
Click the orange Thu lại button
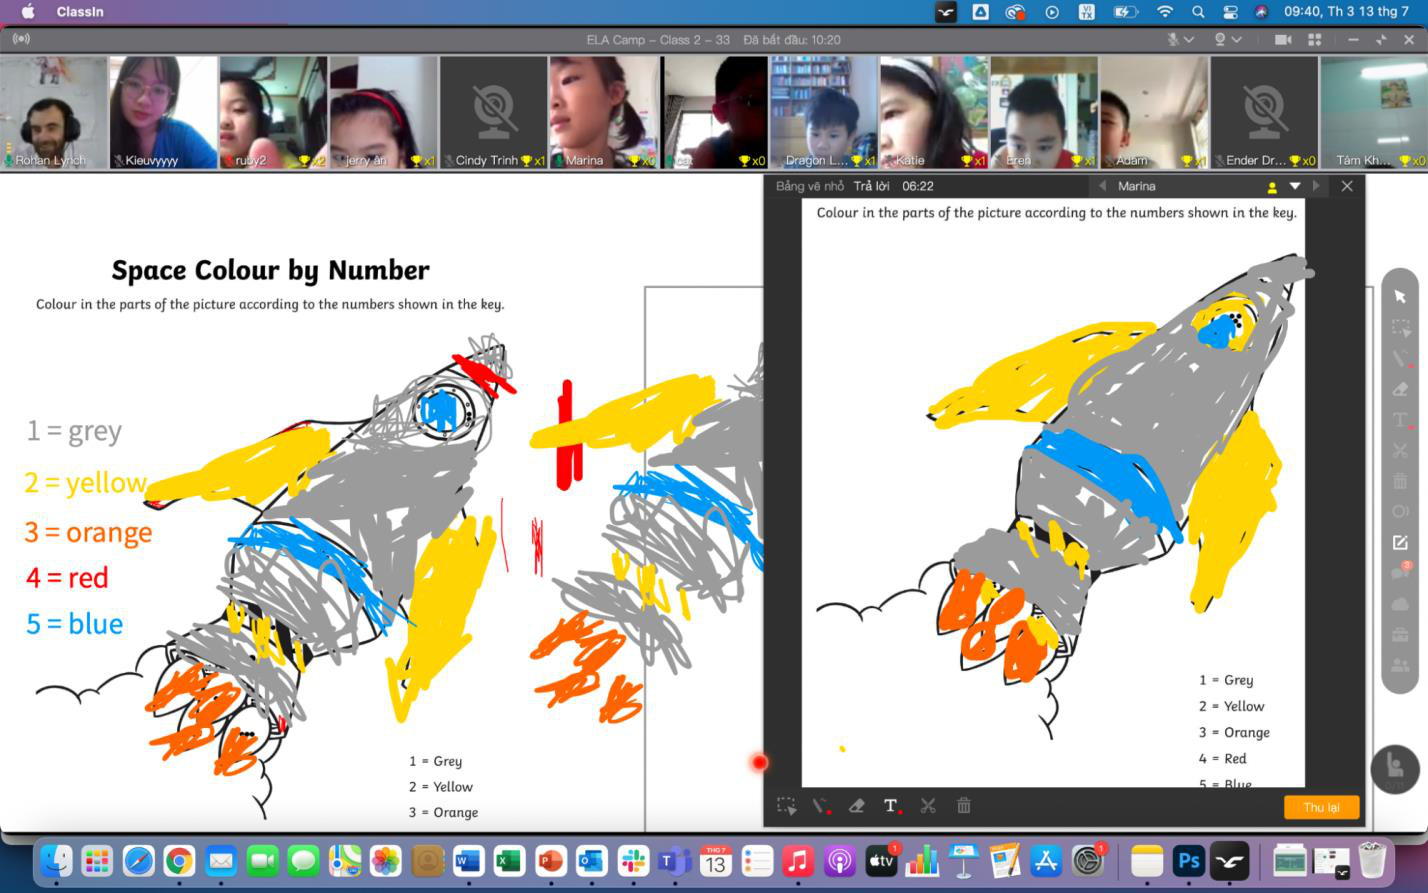[1321, 807]
